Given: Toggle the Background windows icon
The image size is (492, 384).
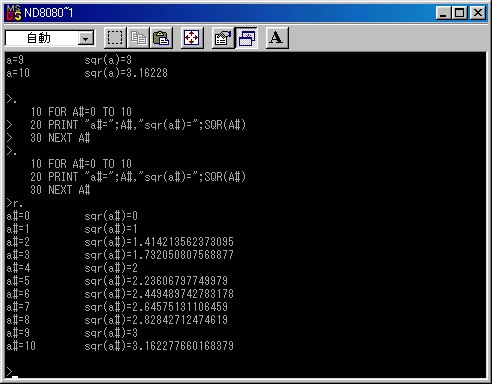Looking at the screenshot, I should coord(246,38).
